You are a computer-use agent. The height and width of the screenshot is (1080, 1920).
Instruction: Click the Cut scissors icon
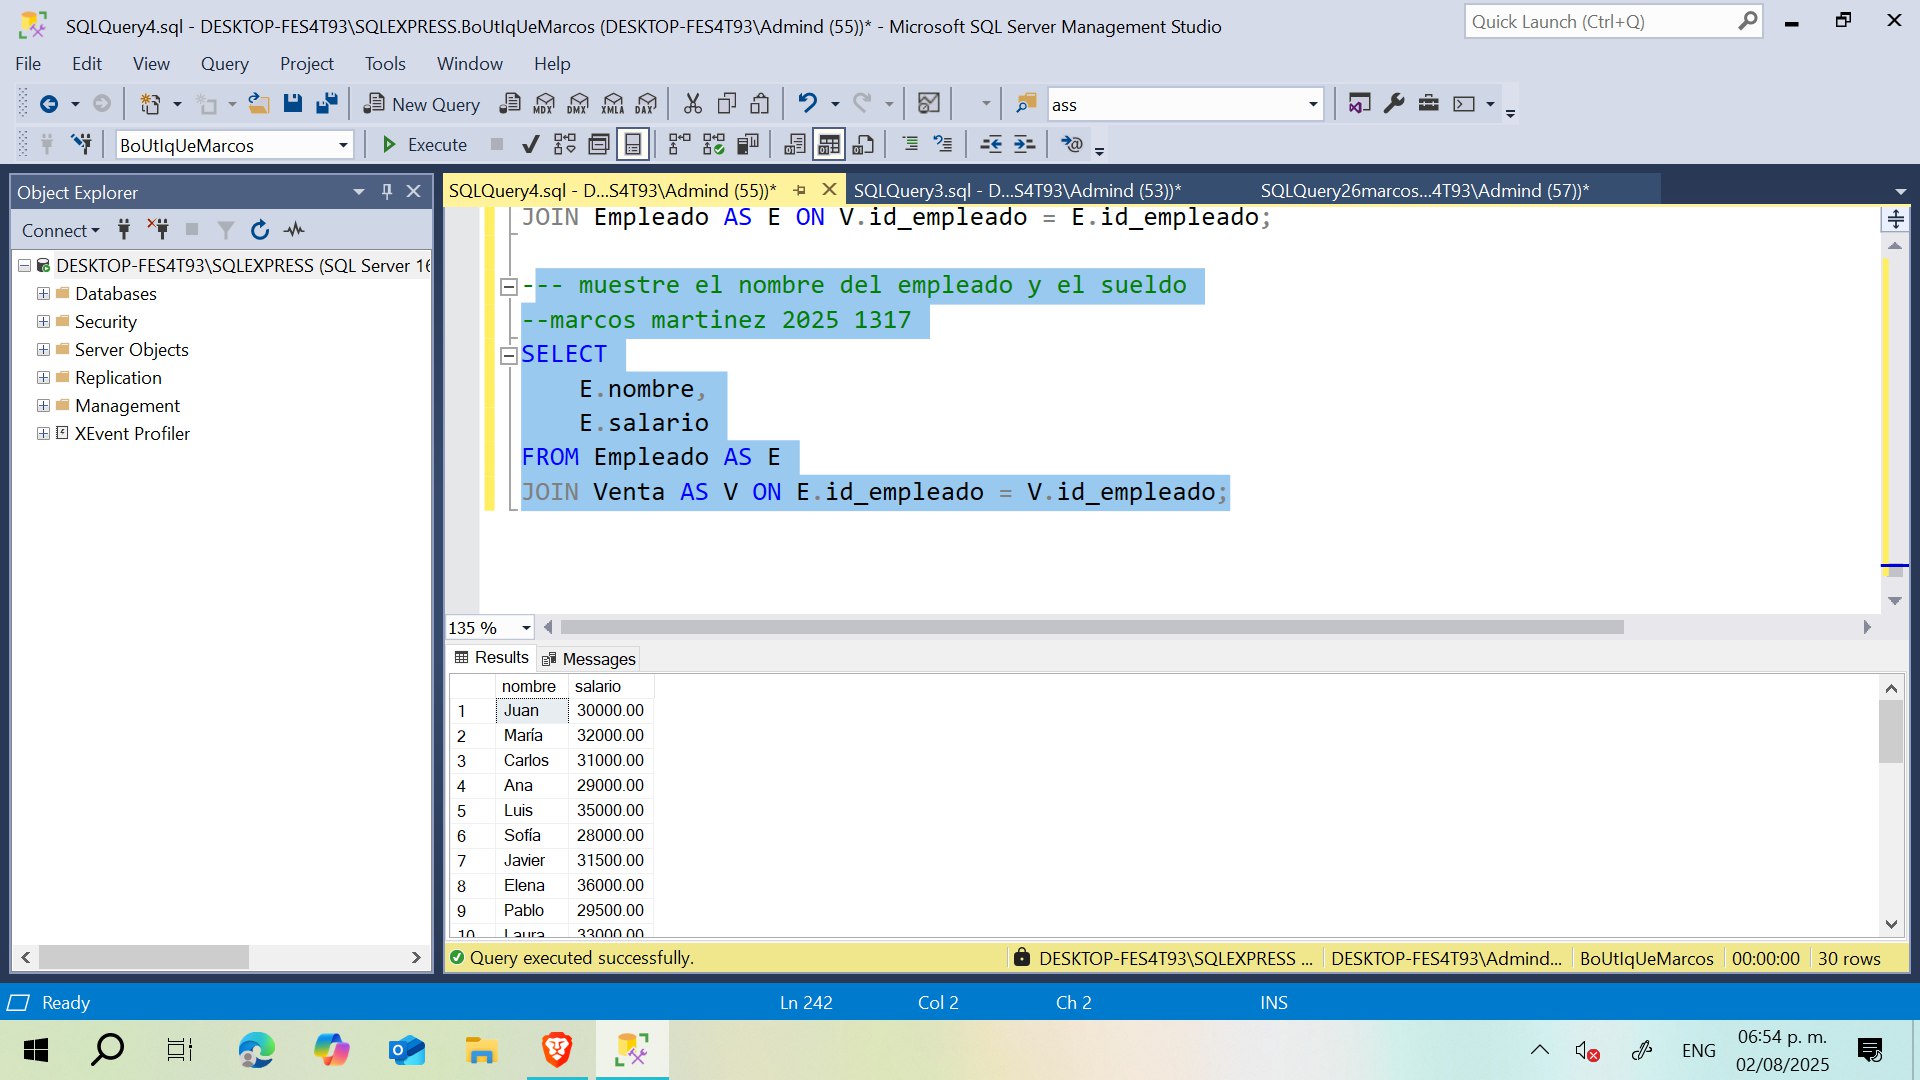(x=692, y=104)
